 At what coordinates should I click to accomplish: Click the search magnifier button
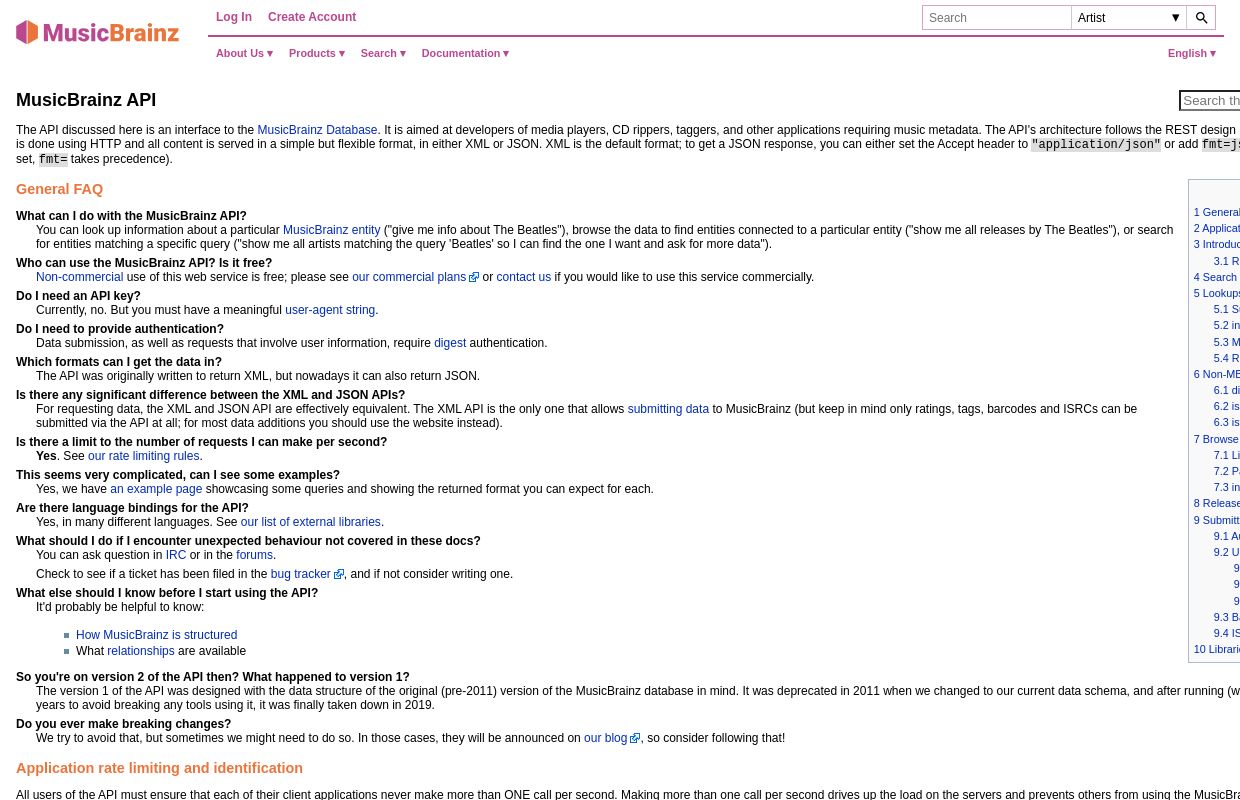tap(1201, 18)
